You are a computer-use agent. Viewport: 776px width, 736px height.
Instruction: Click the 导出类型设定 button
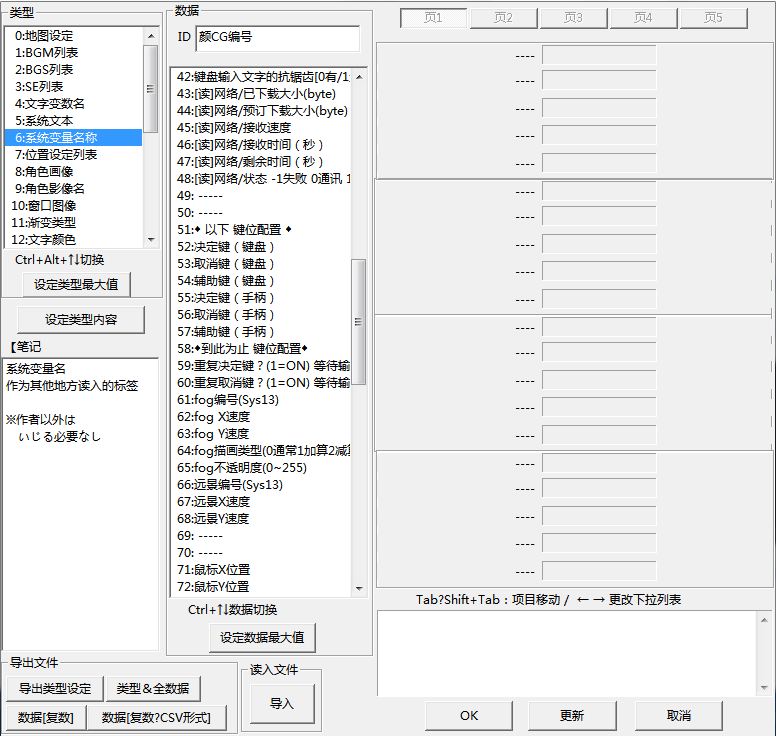pos(55,688)
